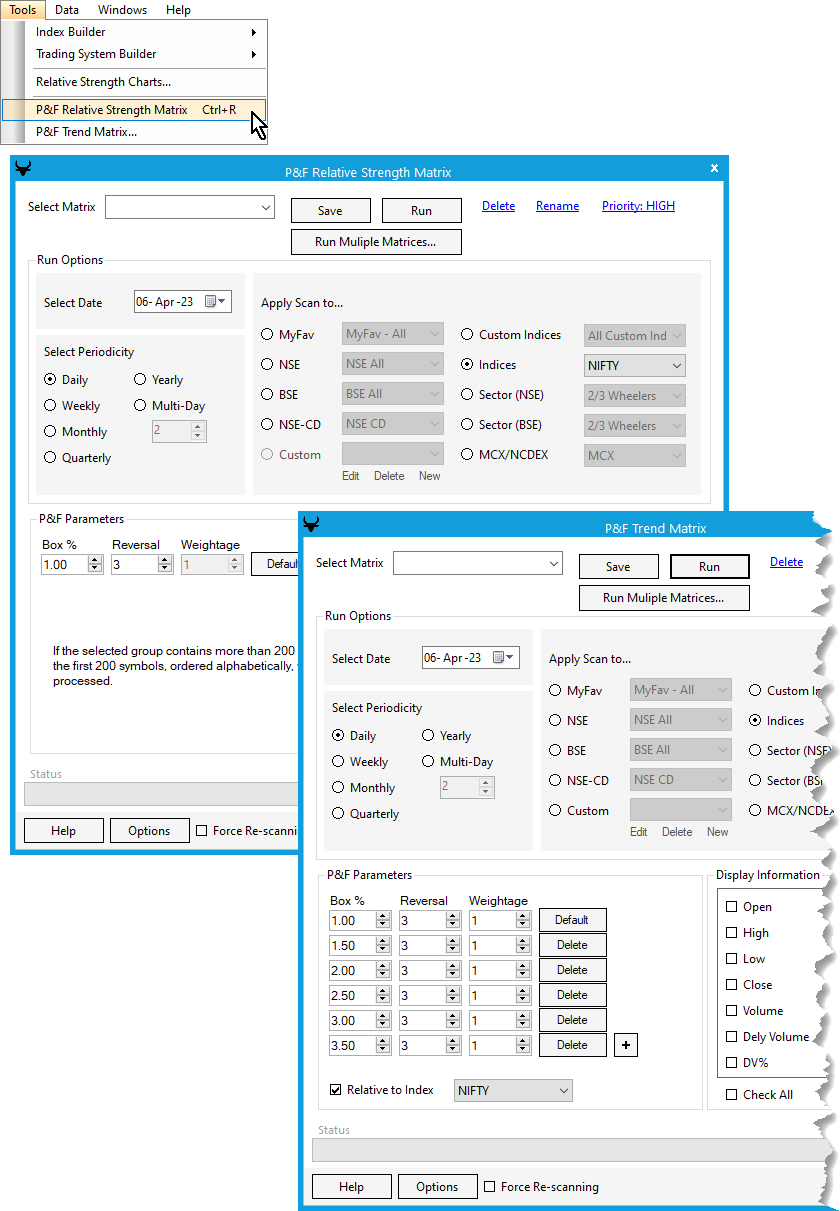840x1211 pixels.
Task: Click the plus button to add parameter row
Action: coord(625,1045)
